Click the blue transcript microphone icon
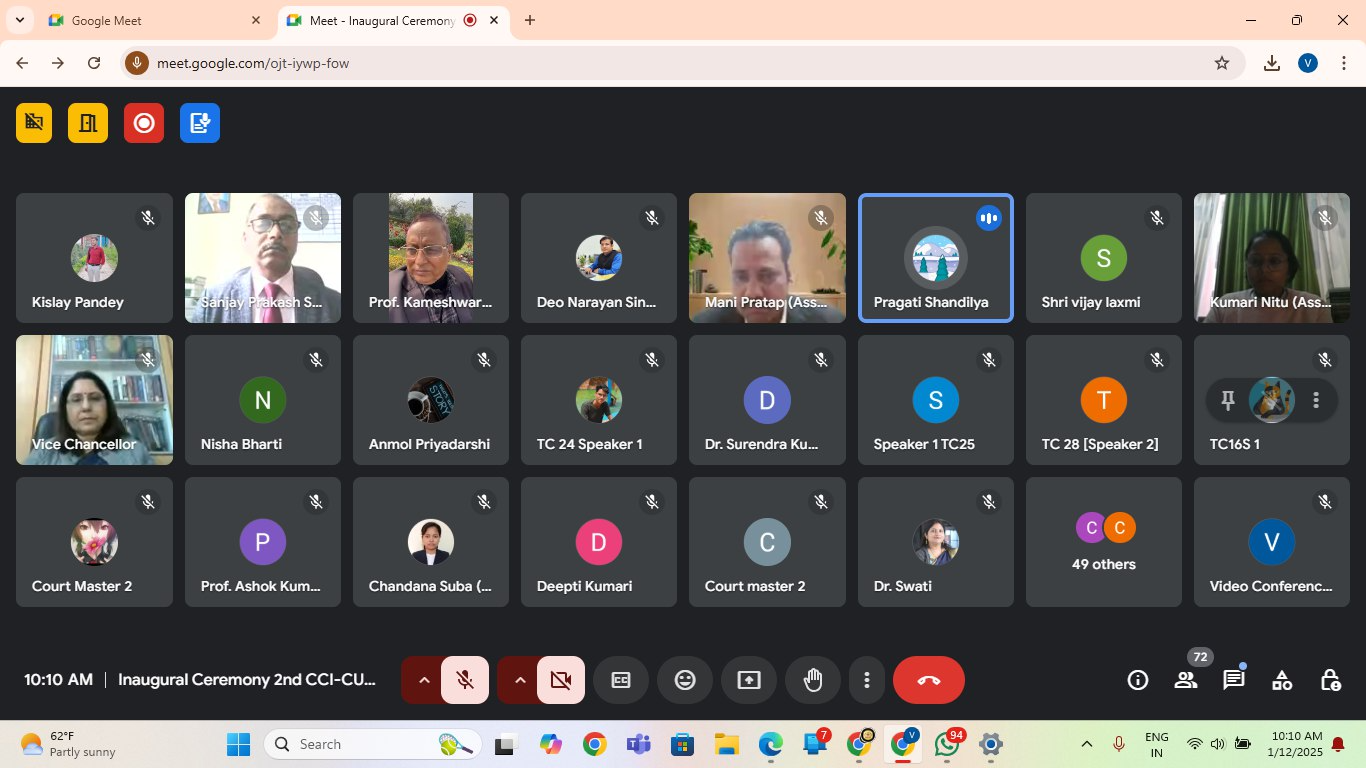This screenshot has height=768, width=1366. tap(200, 122)
